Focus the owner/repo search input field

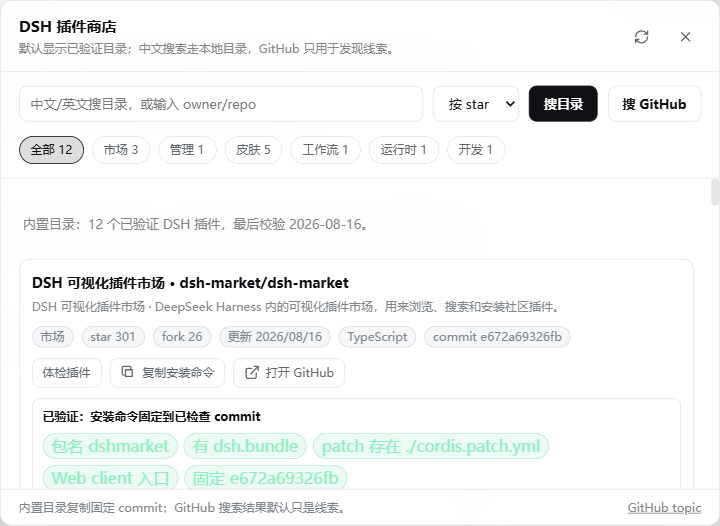click(221, 104)
